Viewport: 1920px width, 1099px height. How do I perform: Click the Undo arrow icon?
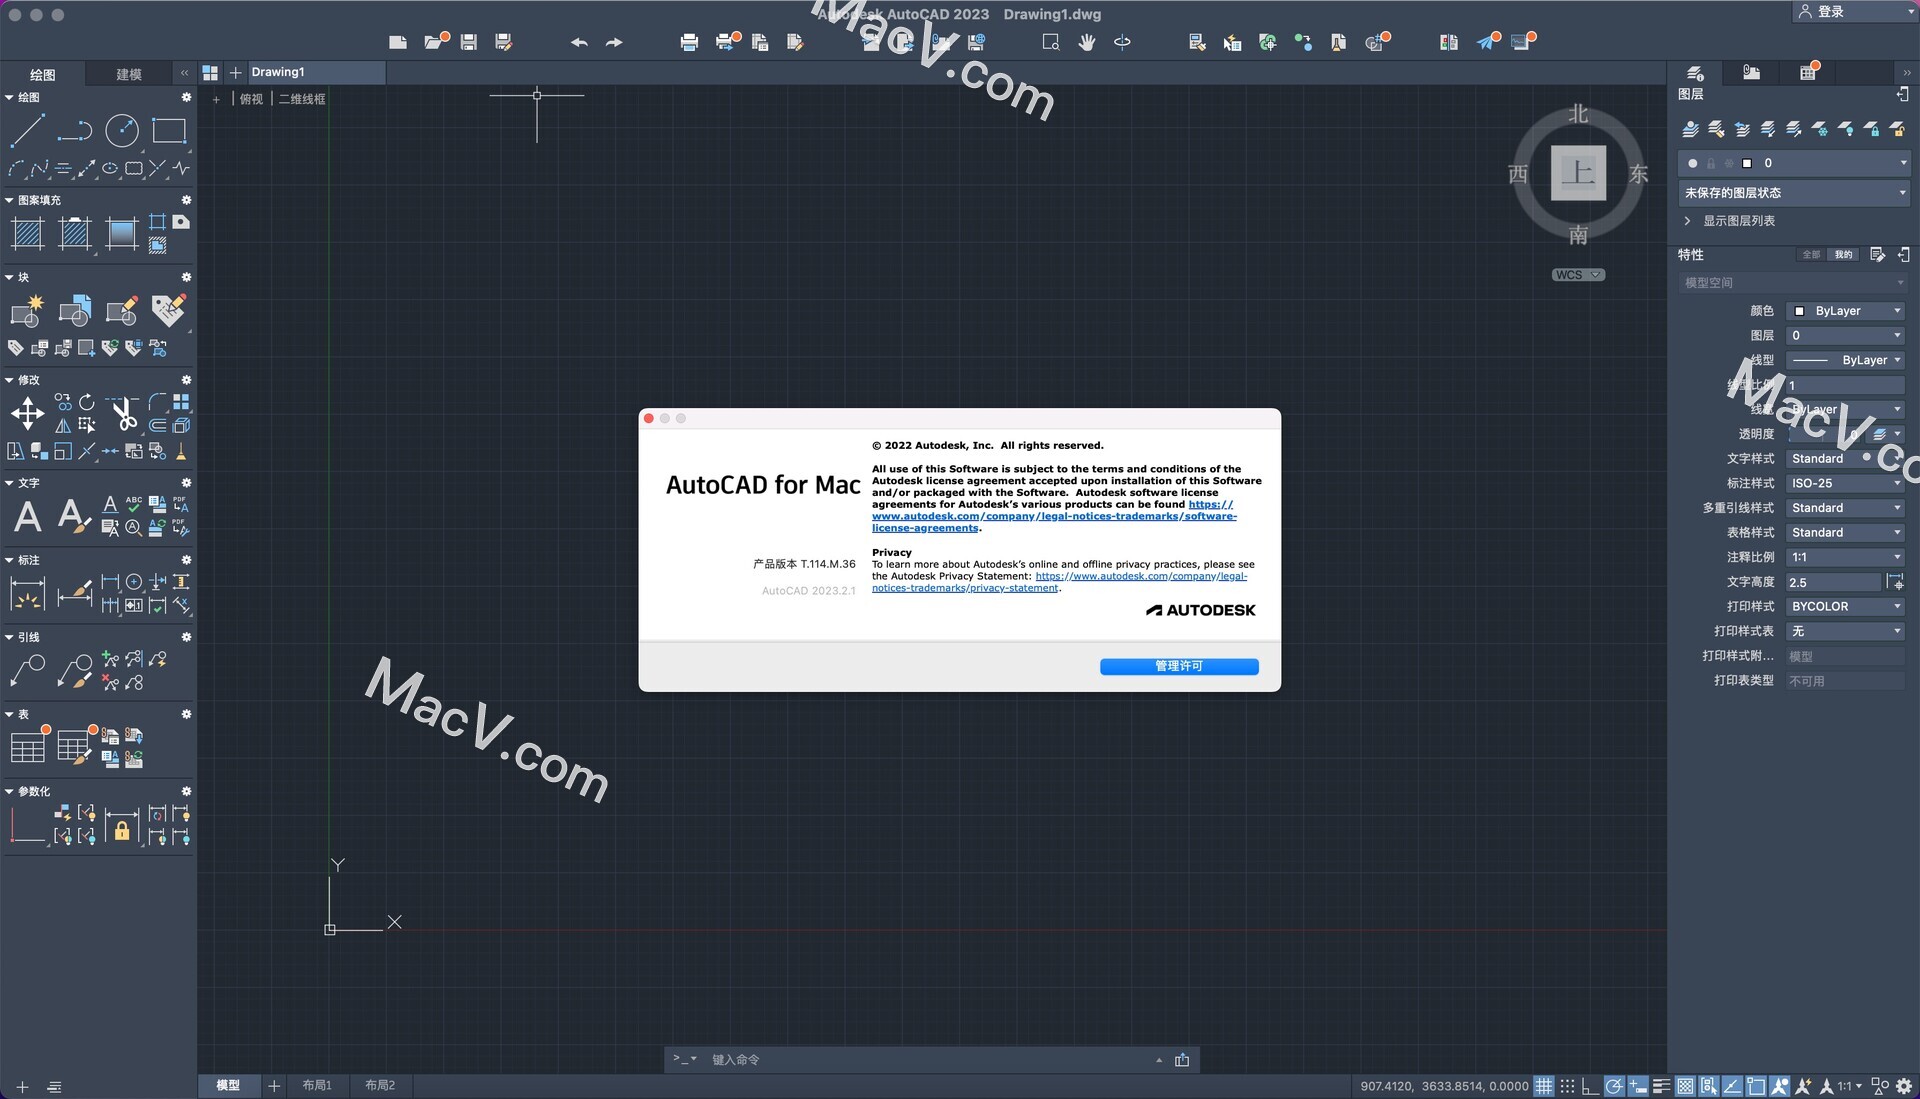579,42
